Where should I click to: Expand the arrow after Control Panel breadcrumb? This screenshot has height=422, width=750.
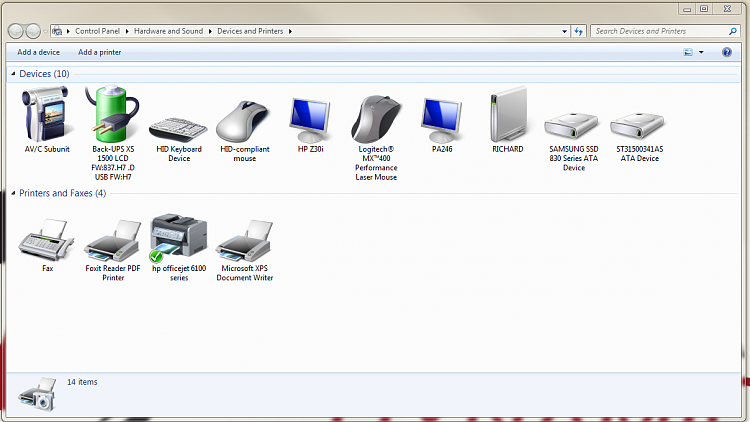[127, 31]
